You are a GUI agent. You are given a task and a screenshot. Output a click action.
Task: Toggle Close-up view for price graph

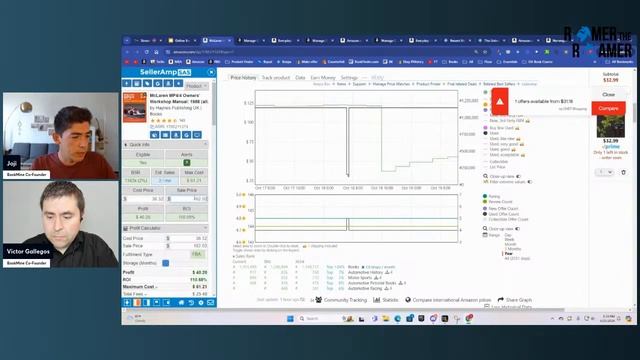(502, 176)
